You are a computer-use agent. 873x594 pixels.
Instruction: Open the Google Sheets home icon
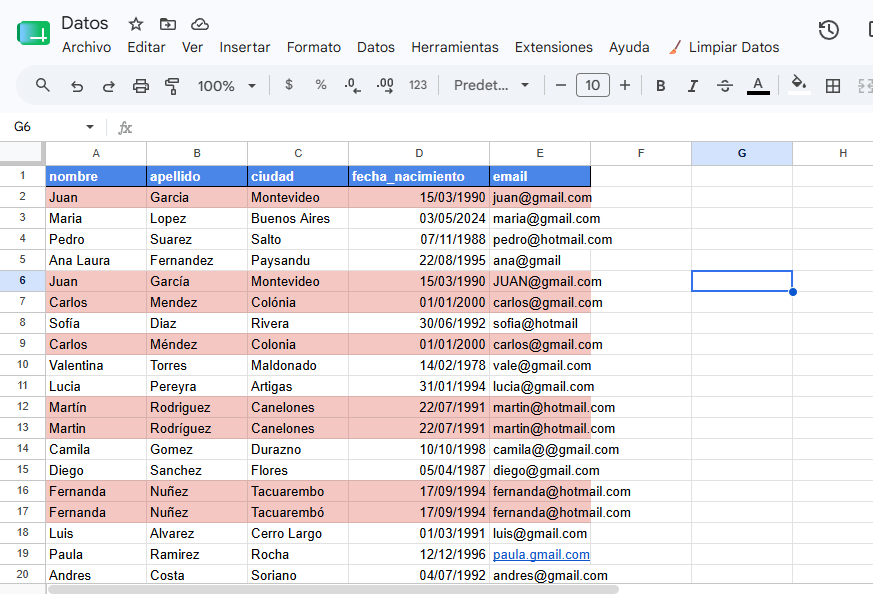coord(33,33)
